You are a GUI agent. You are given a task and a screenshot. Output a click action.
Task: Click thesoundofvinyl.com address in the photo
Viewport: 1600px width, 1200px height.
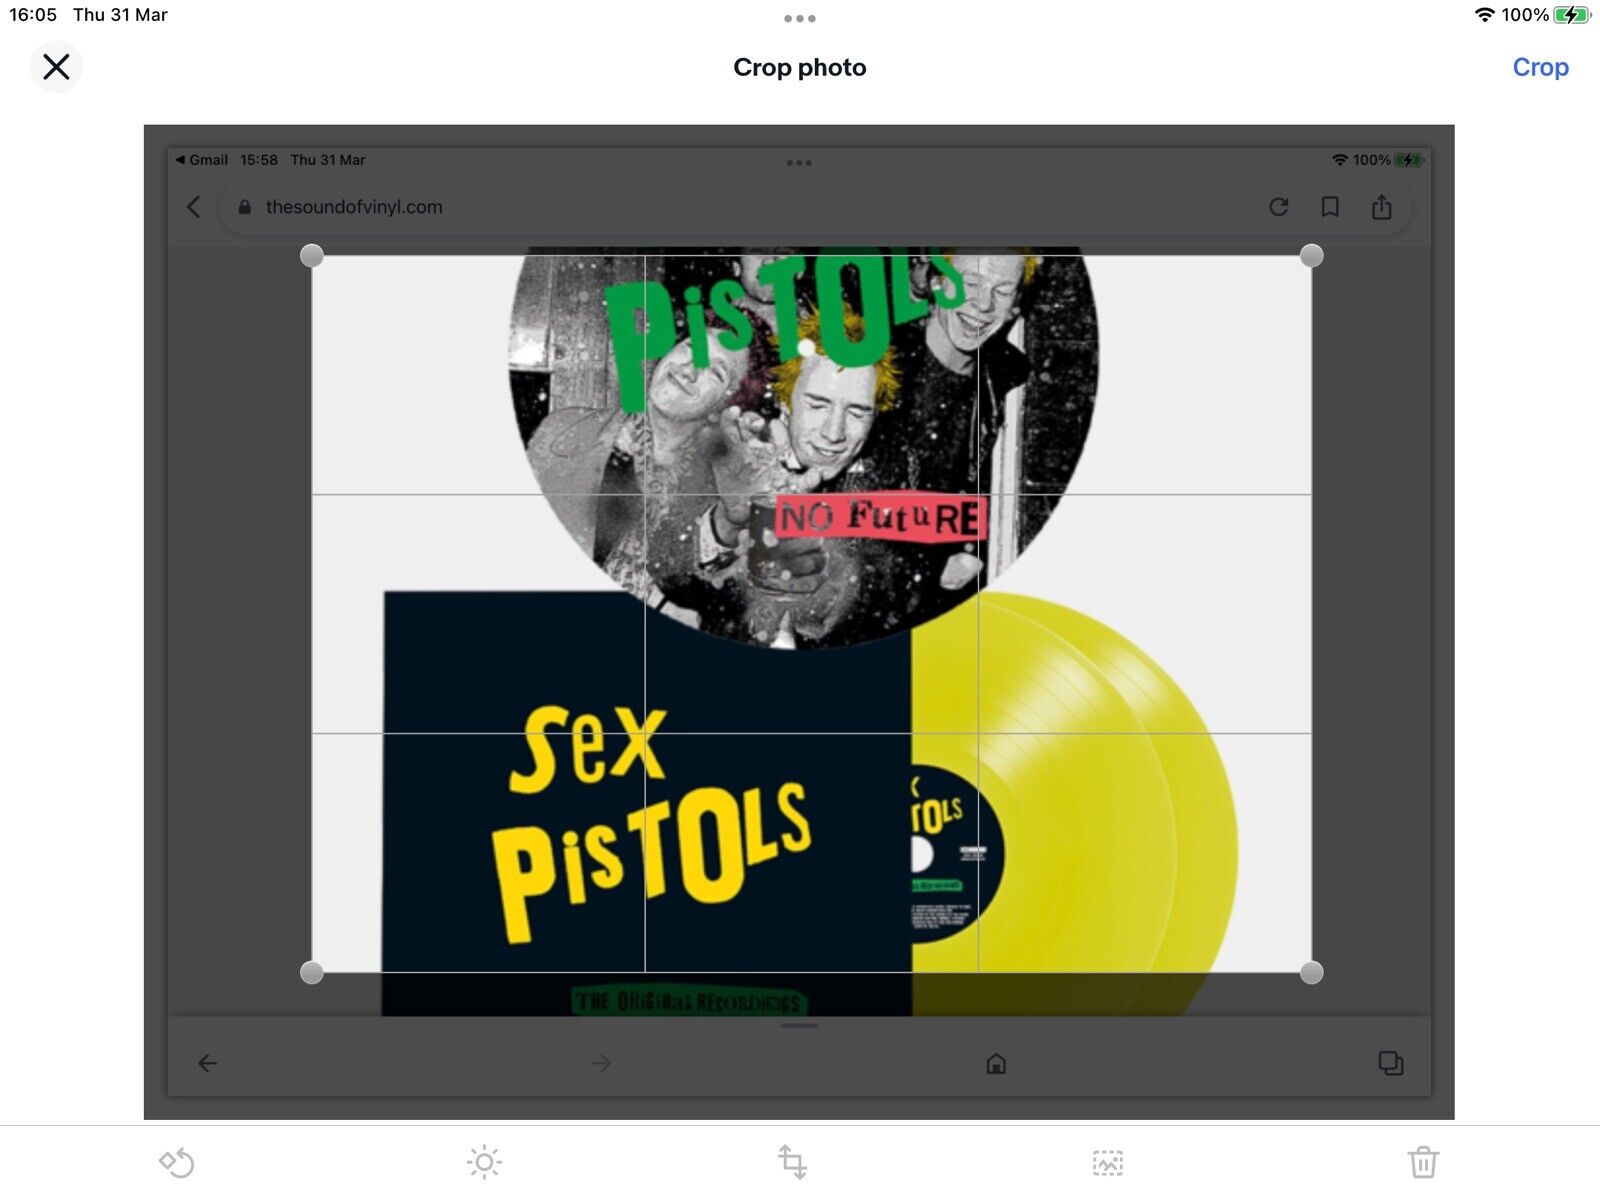point(354,207)
